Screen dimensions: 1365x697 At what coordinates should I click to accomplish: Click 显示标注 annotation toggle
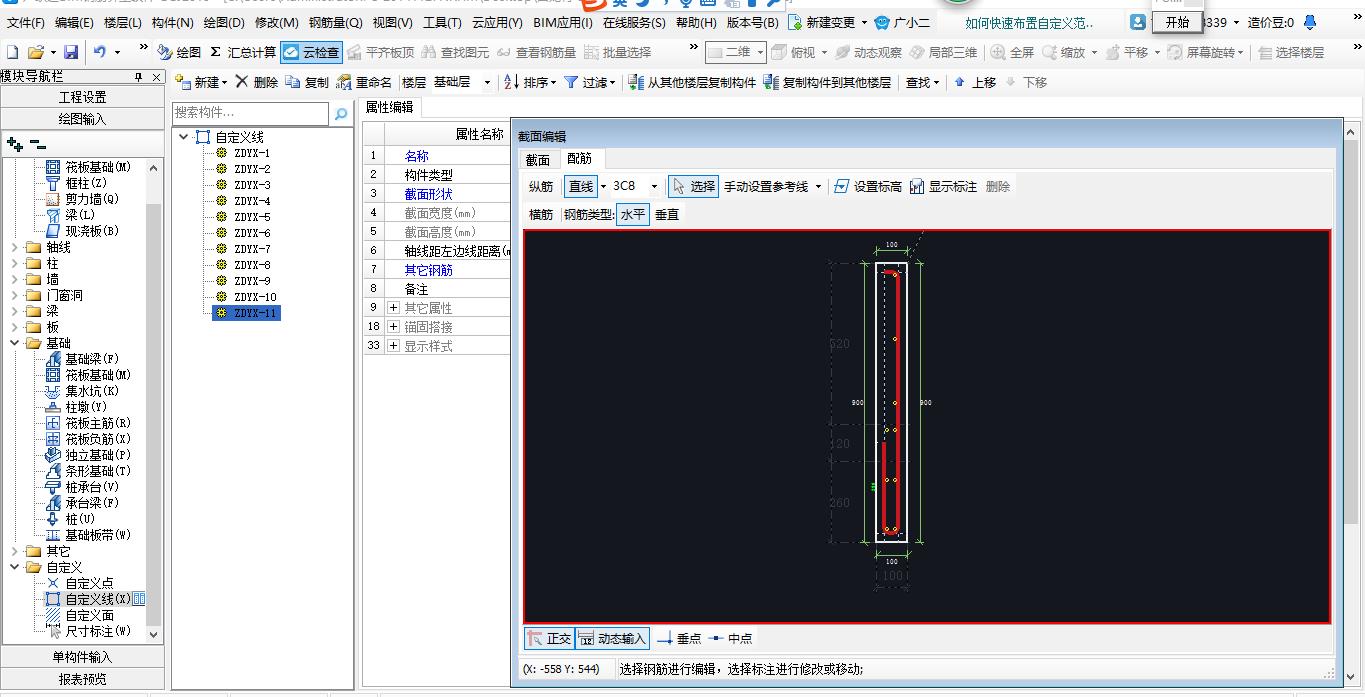point(943,186)
